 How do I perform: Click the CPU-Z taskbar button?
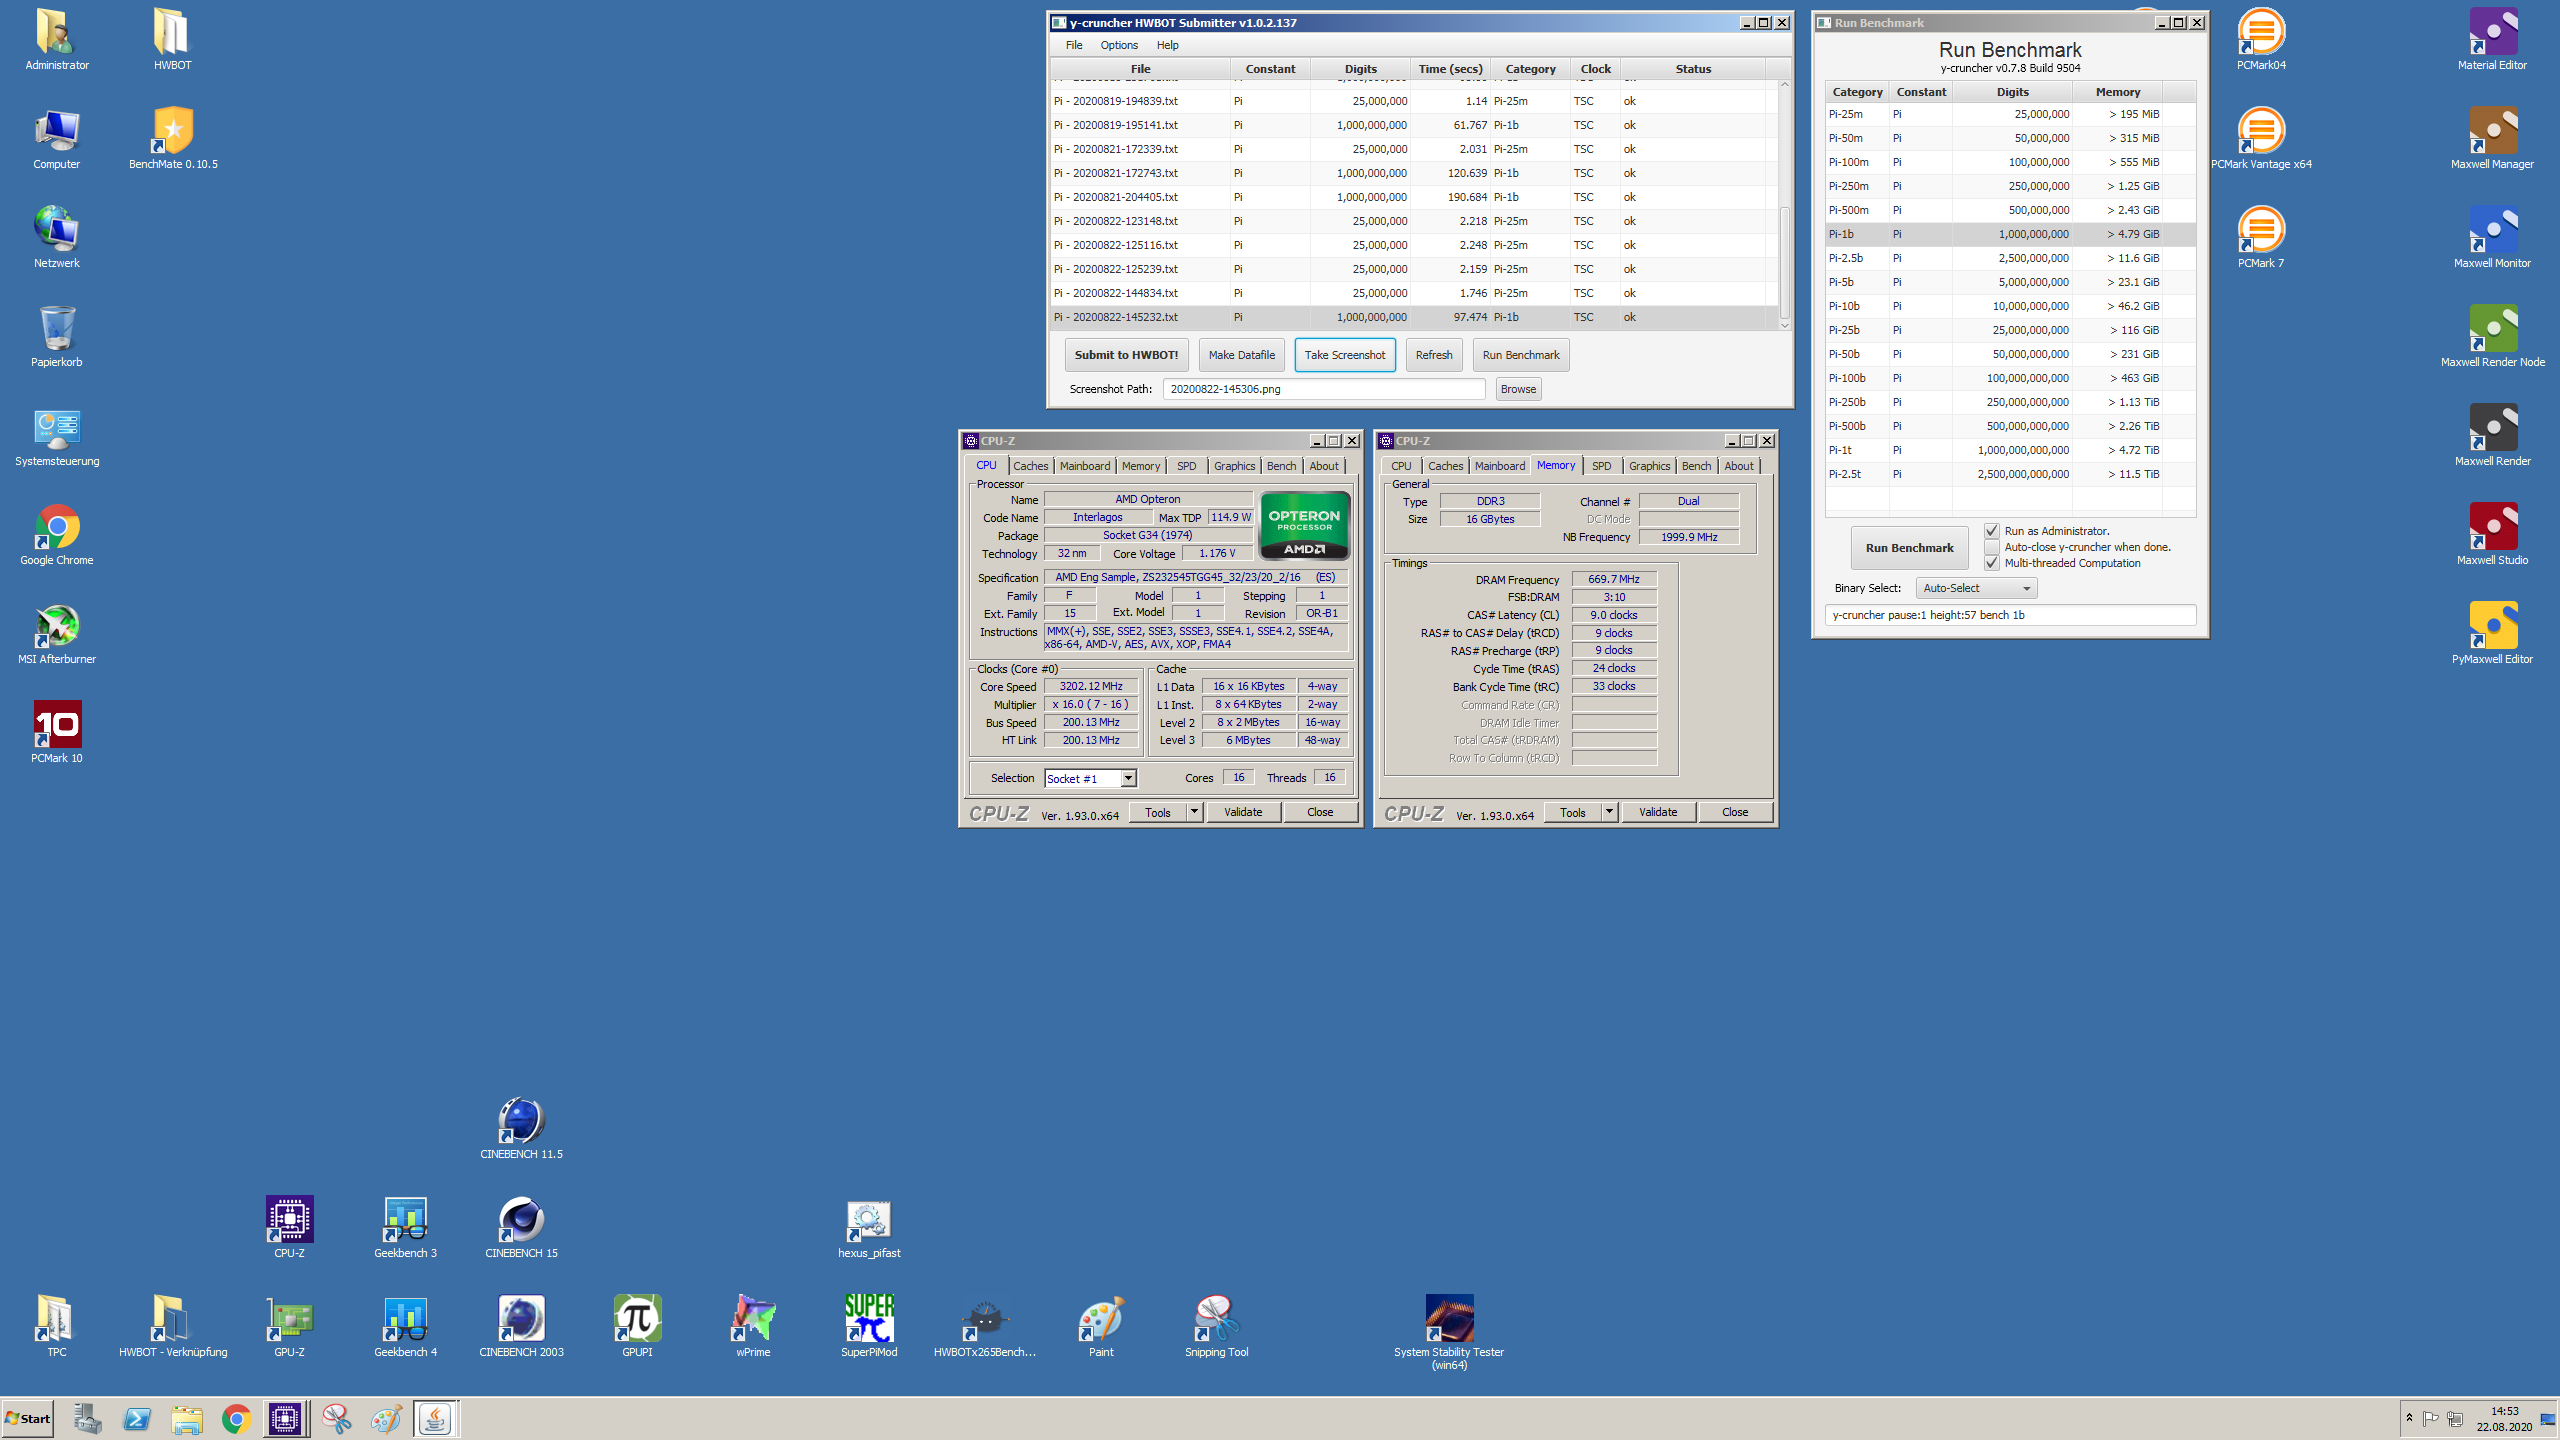(x=285, y=1418)
